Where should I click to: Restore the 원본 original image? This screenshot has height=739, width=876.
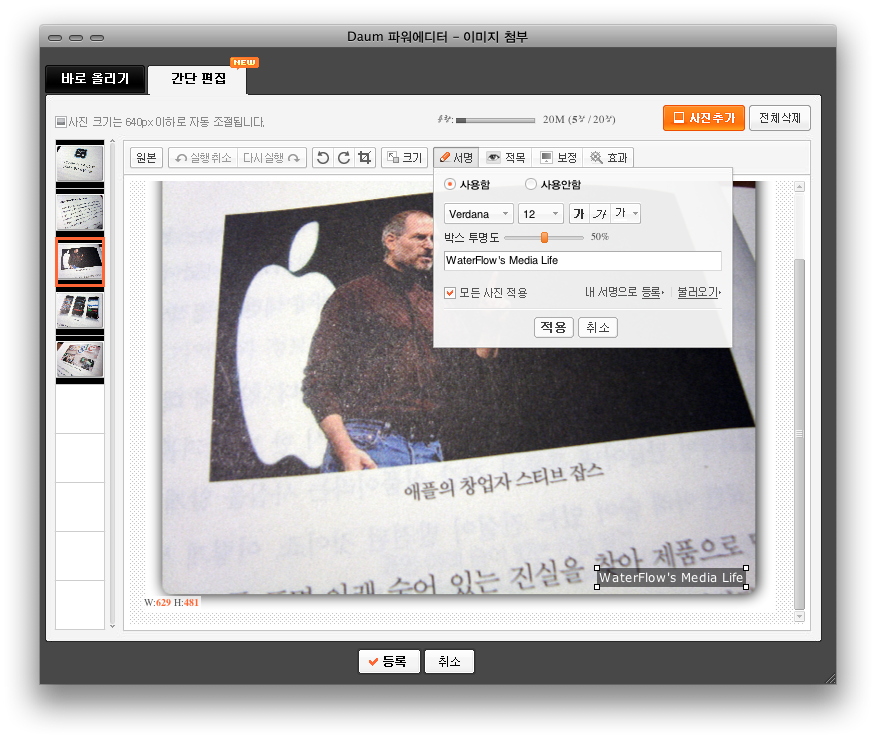tap(146, 158)
